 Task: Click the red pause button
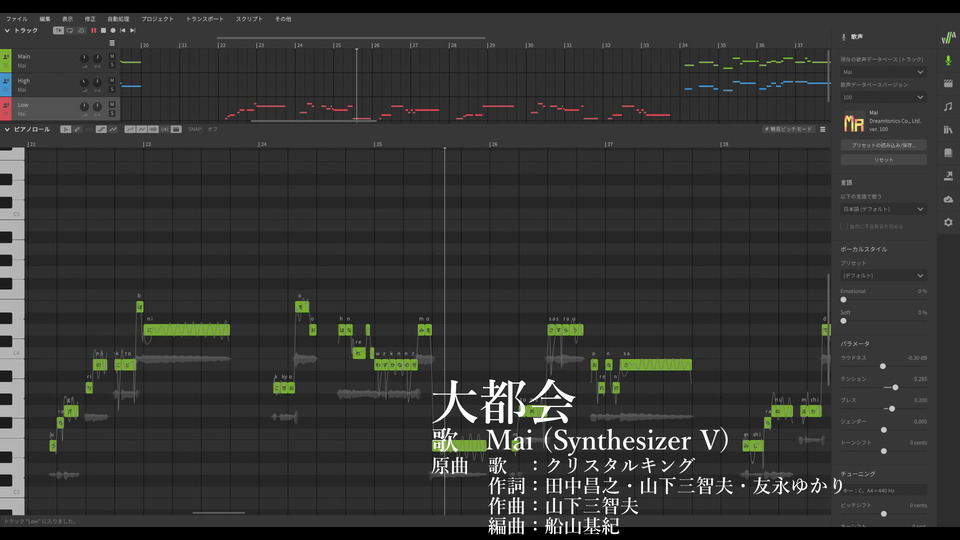[94, 31]
